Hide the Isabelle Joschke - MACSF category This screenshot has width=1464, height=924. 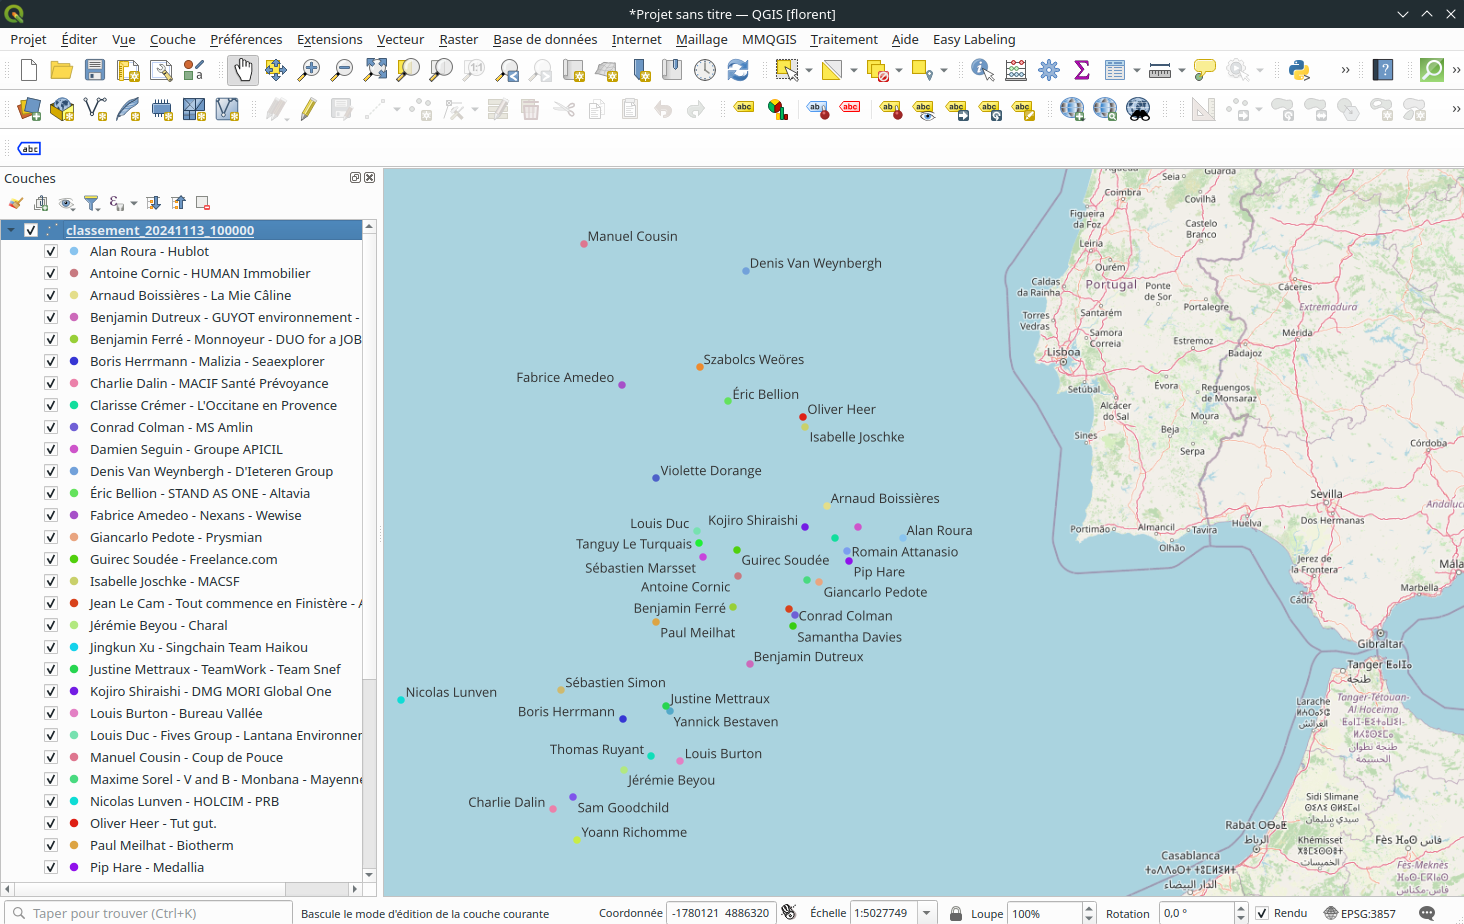tap(51, 581)
